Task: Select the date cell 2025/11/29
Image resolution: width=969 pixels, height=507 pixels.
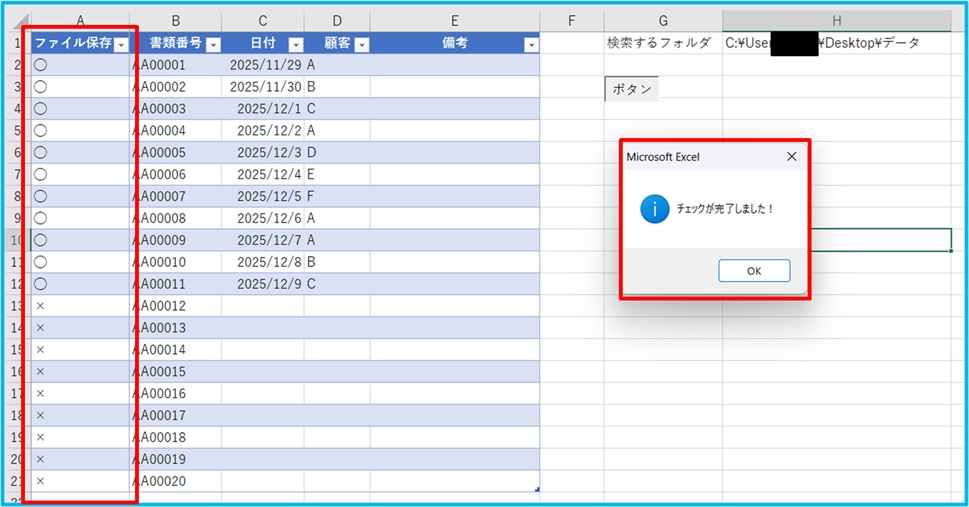Action: tap(264, 65)
